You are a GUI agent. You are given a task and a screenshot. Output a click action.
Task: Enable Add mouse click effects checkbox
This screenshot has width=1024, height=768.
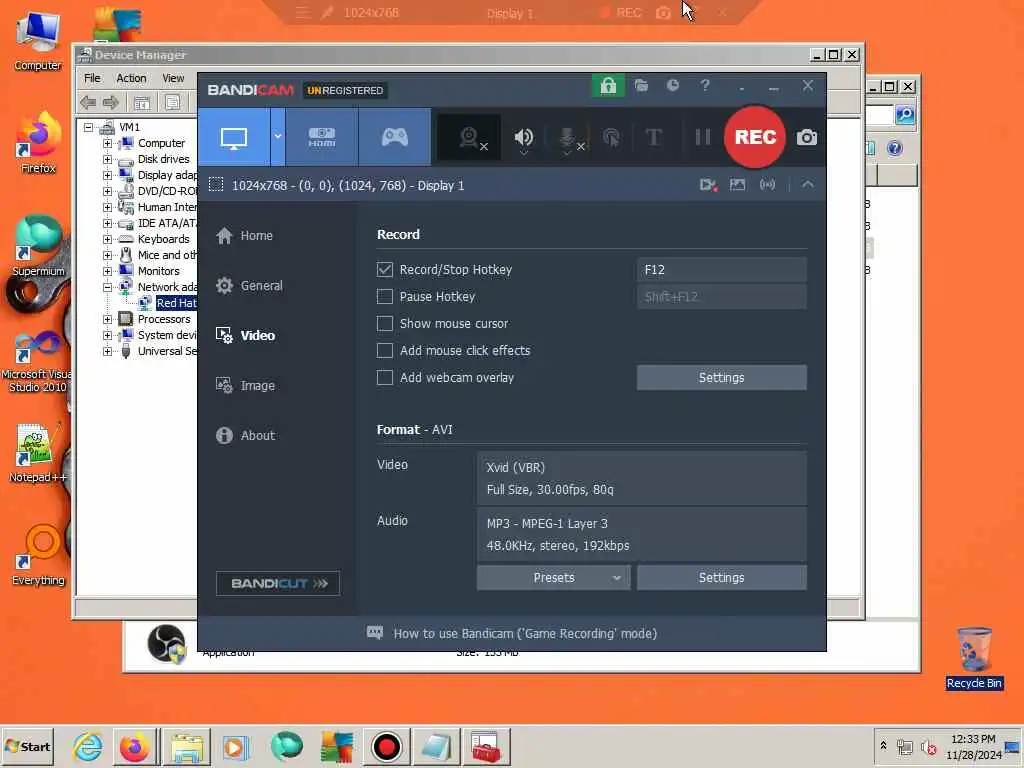click(x=385, y=351)
